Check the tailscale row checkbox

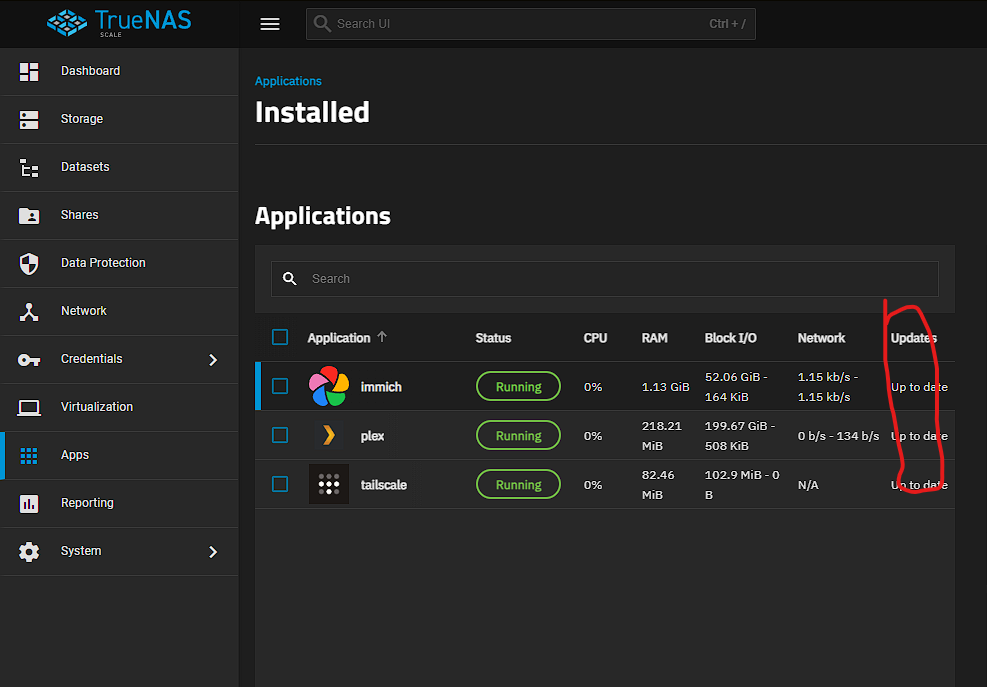click(x=280, y=484)
